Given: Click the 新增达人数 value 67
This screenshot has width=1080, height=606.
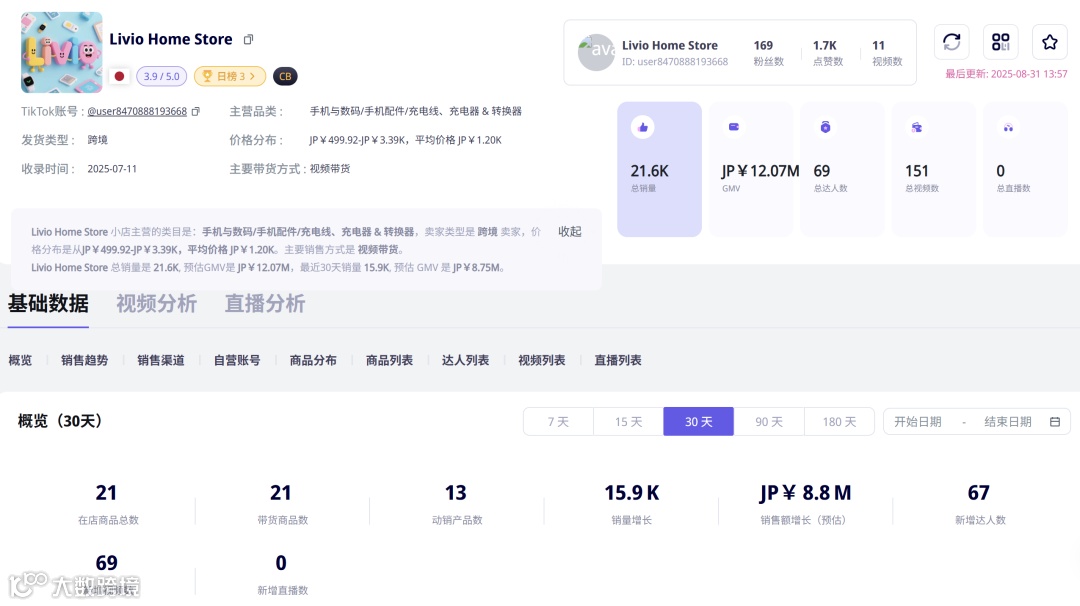Looking at the screenshot, I should click(x=979, y=492).
